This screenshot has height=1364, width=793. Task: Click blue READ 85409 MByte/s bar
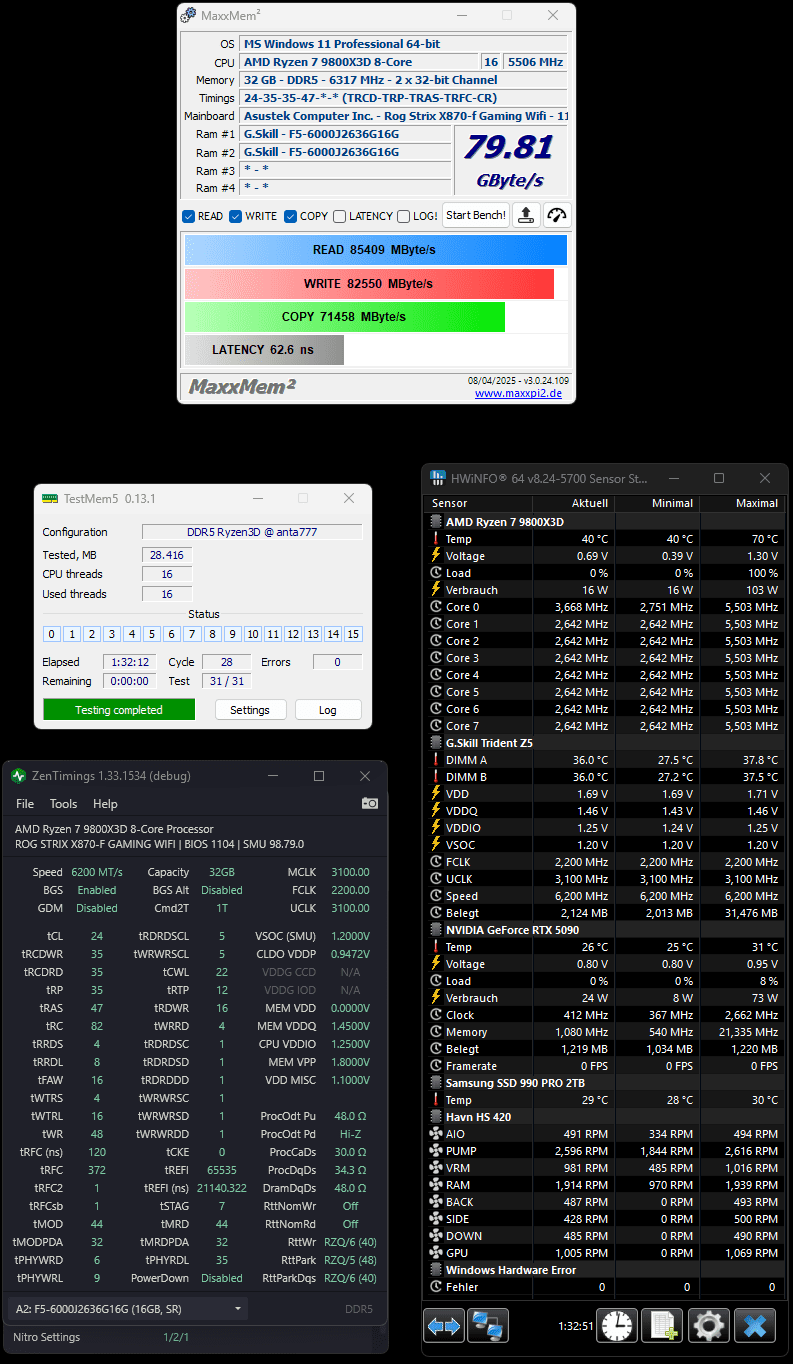click(375, 250)
